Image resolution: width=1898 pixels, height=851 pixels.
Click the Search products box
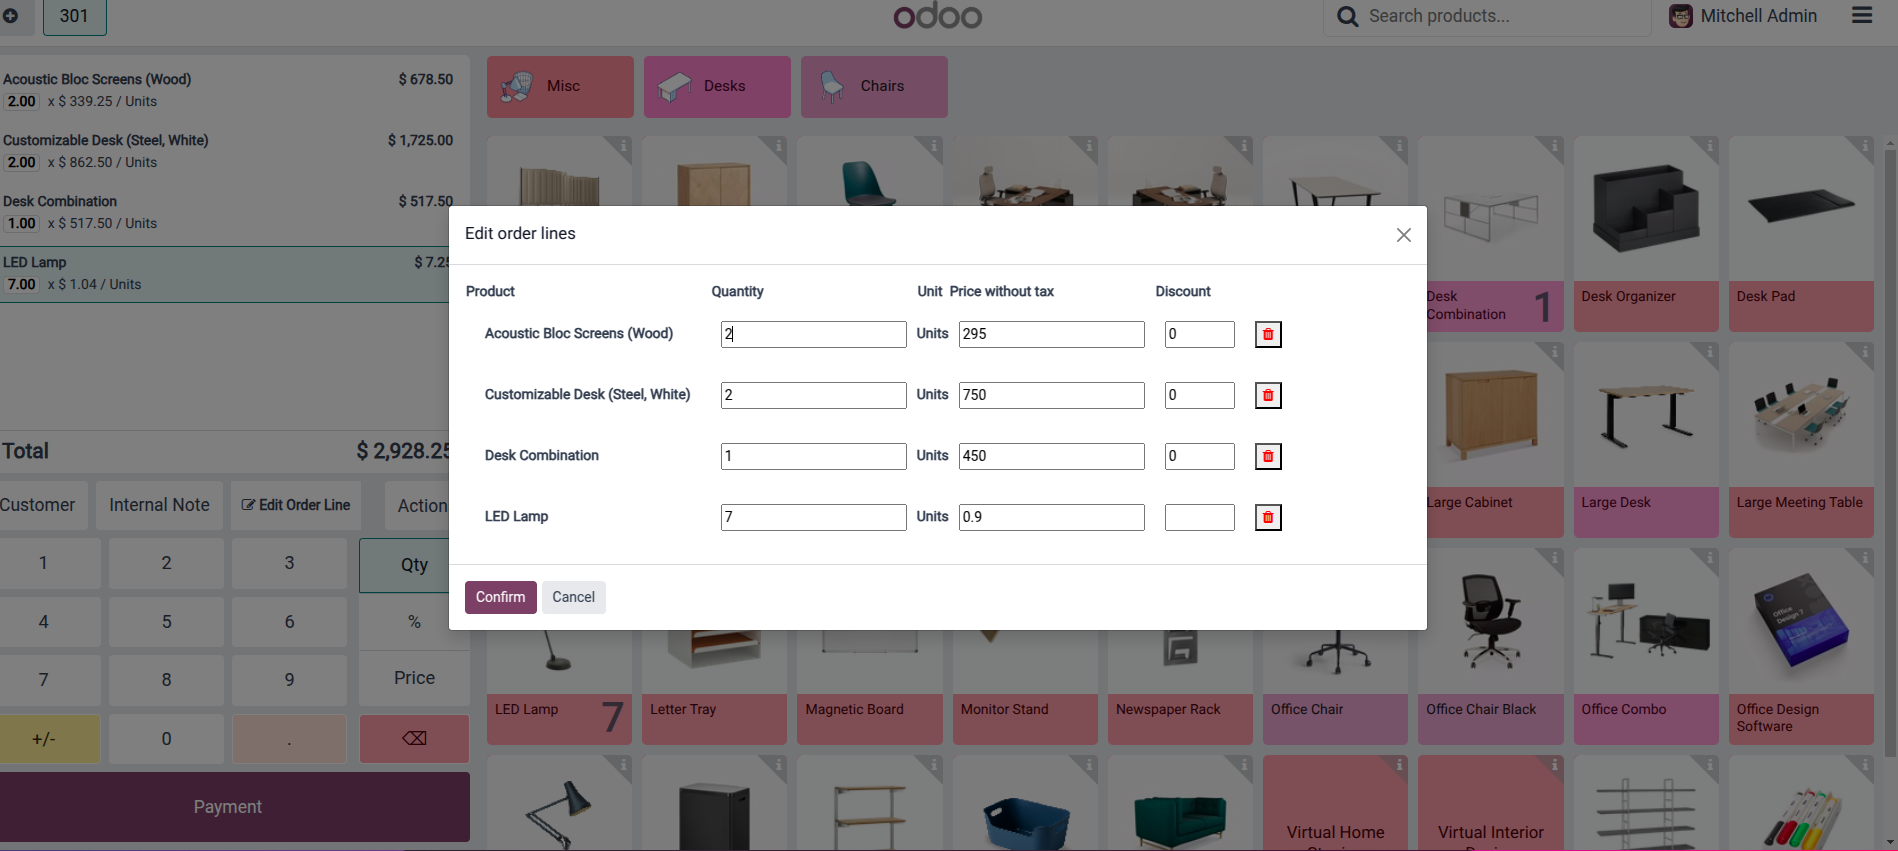(x=1500, y=17)
